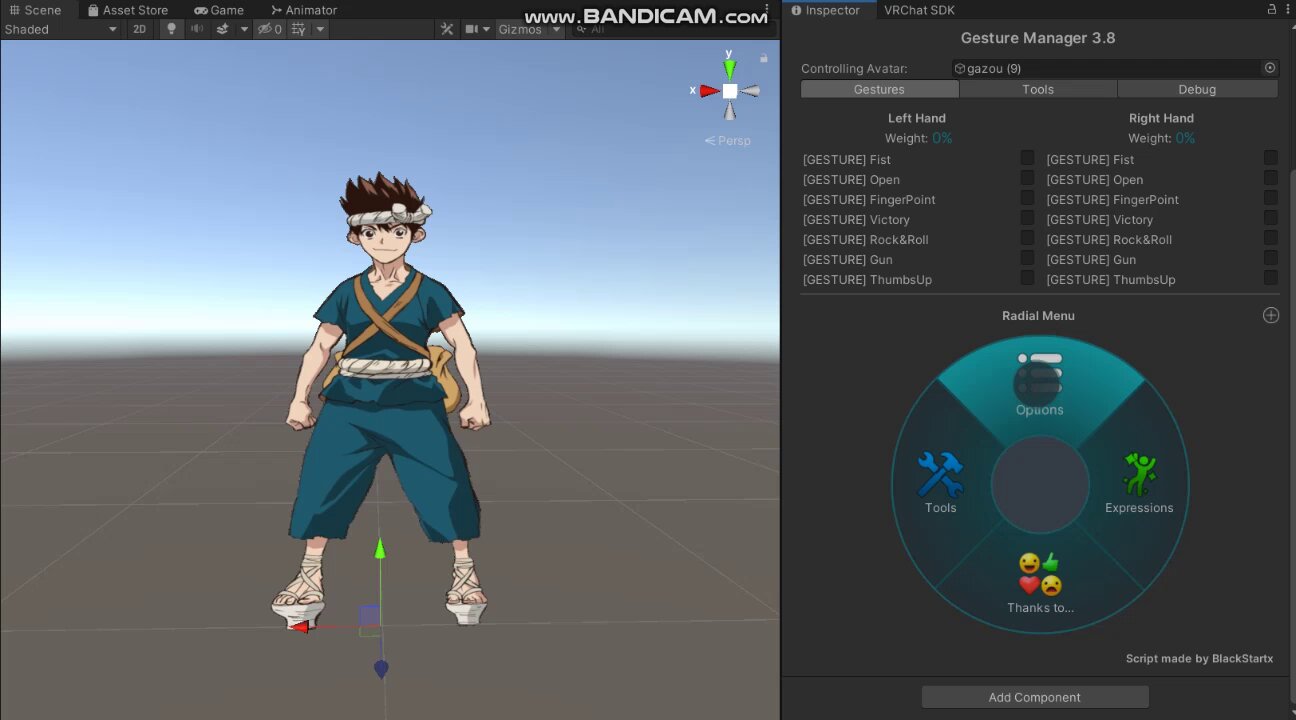Enable Left Hand FingerPoint gesture checkbox
Image resolution: width=1296 pixels, height=720 pixels.
coord(1027,198)
